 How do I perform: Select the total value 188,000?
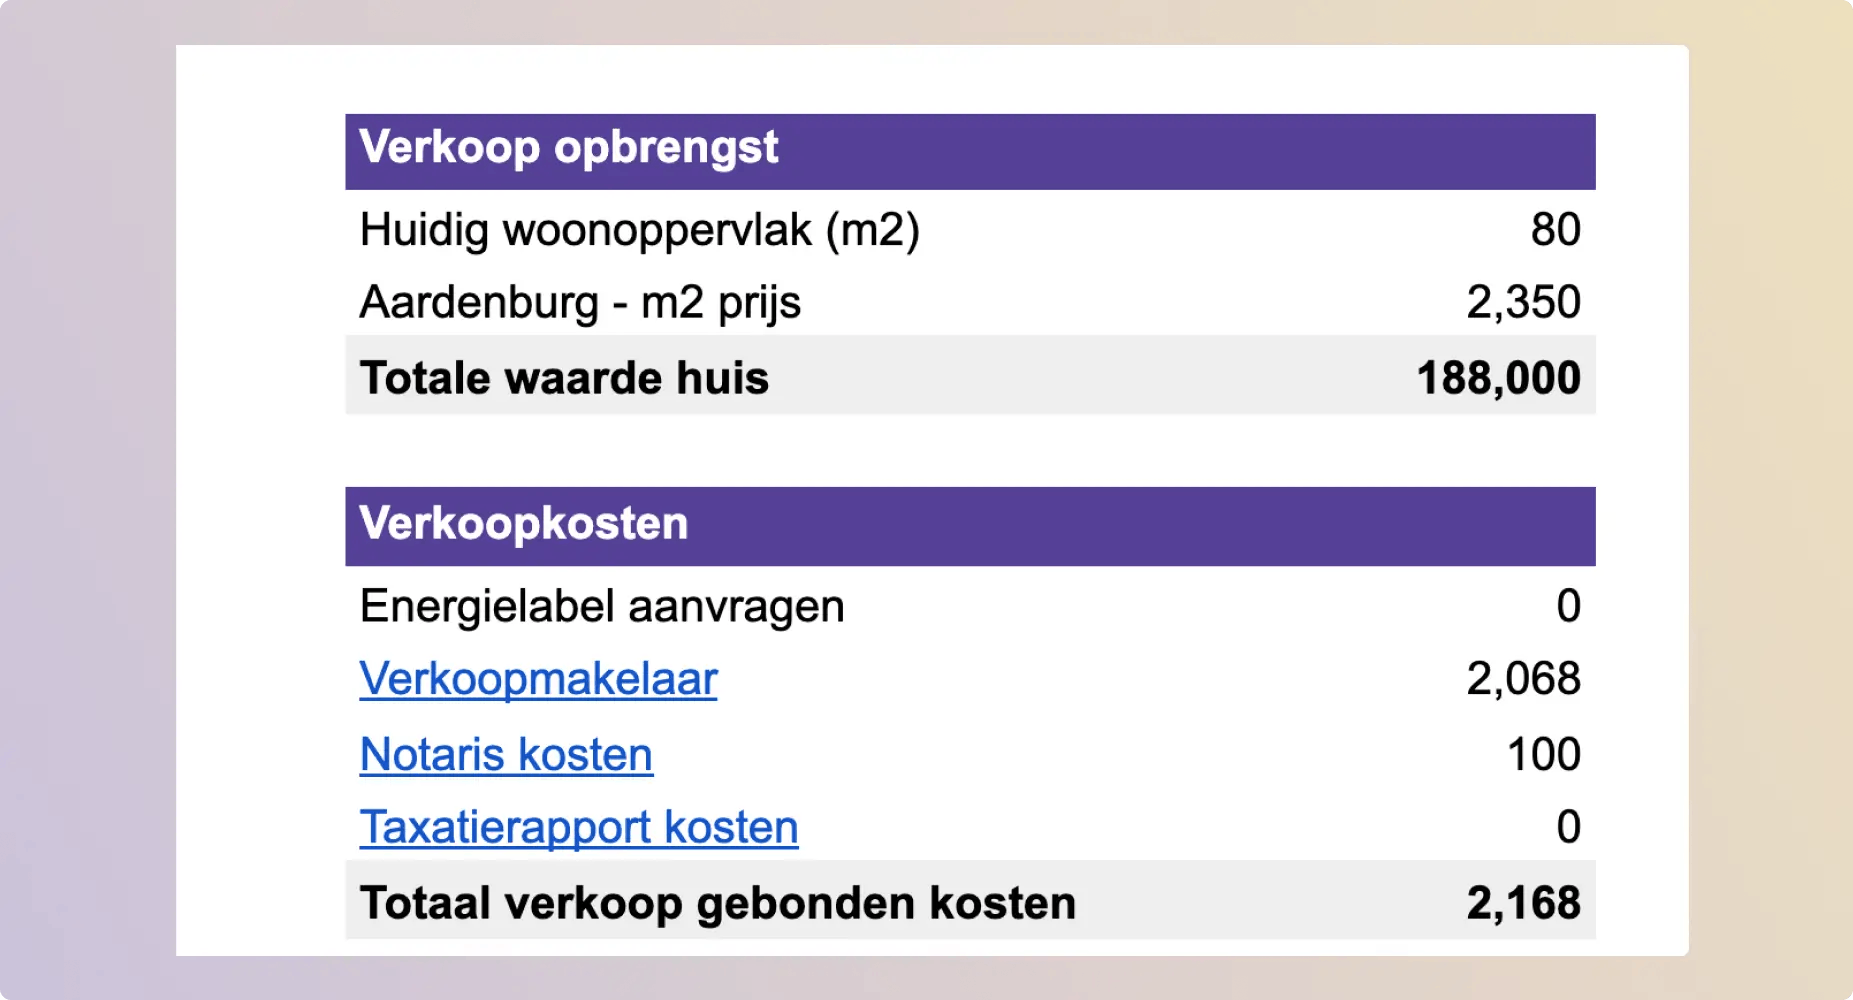pyautogui.click(x=1498, y=378)
